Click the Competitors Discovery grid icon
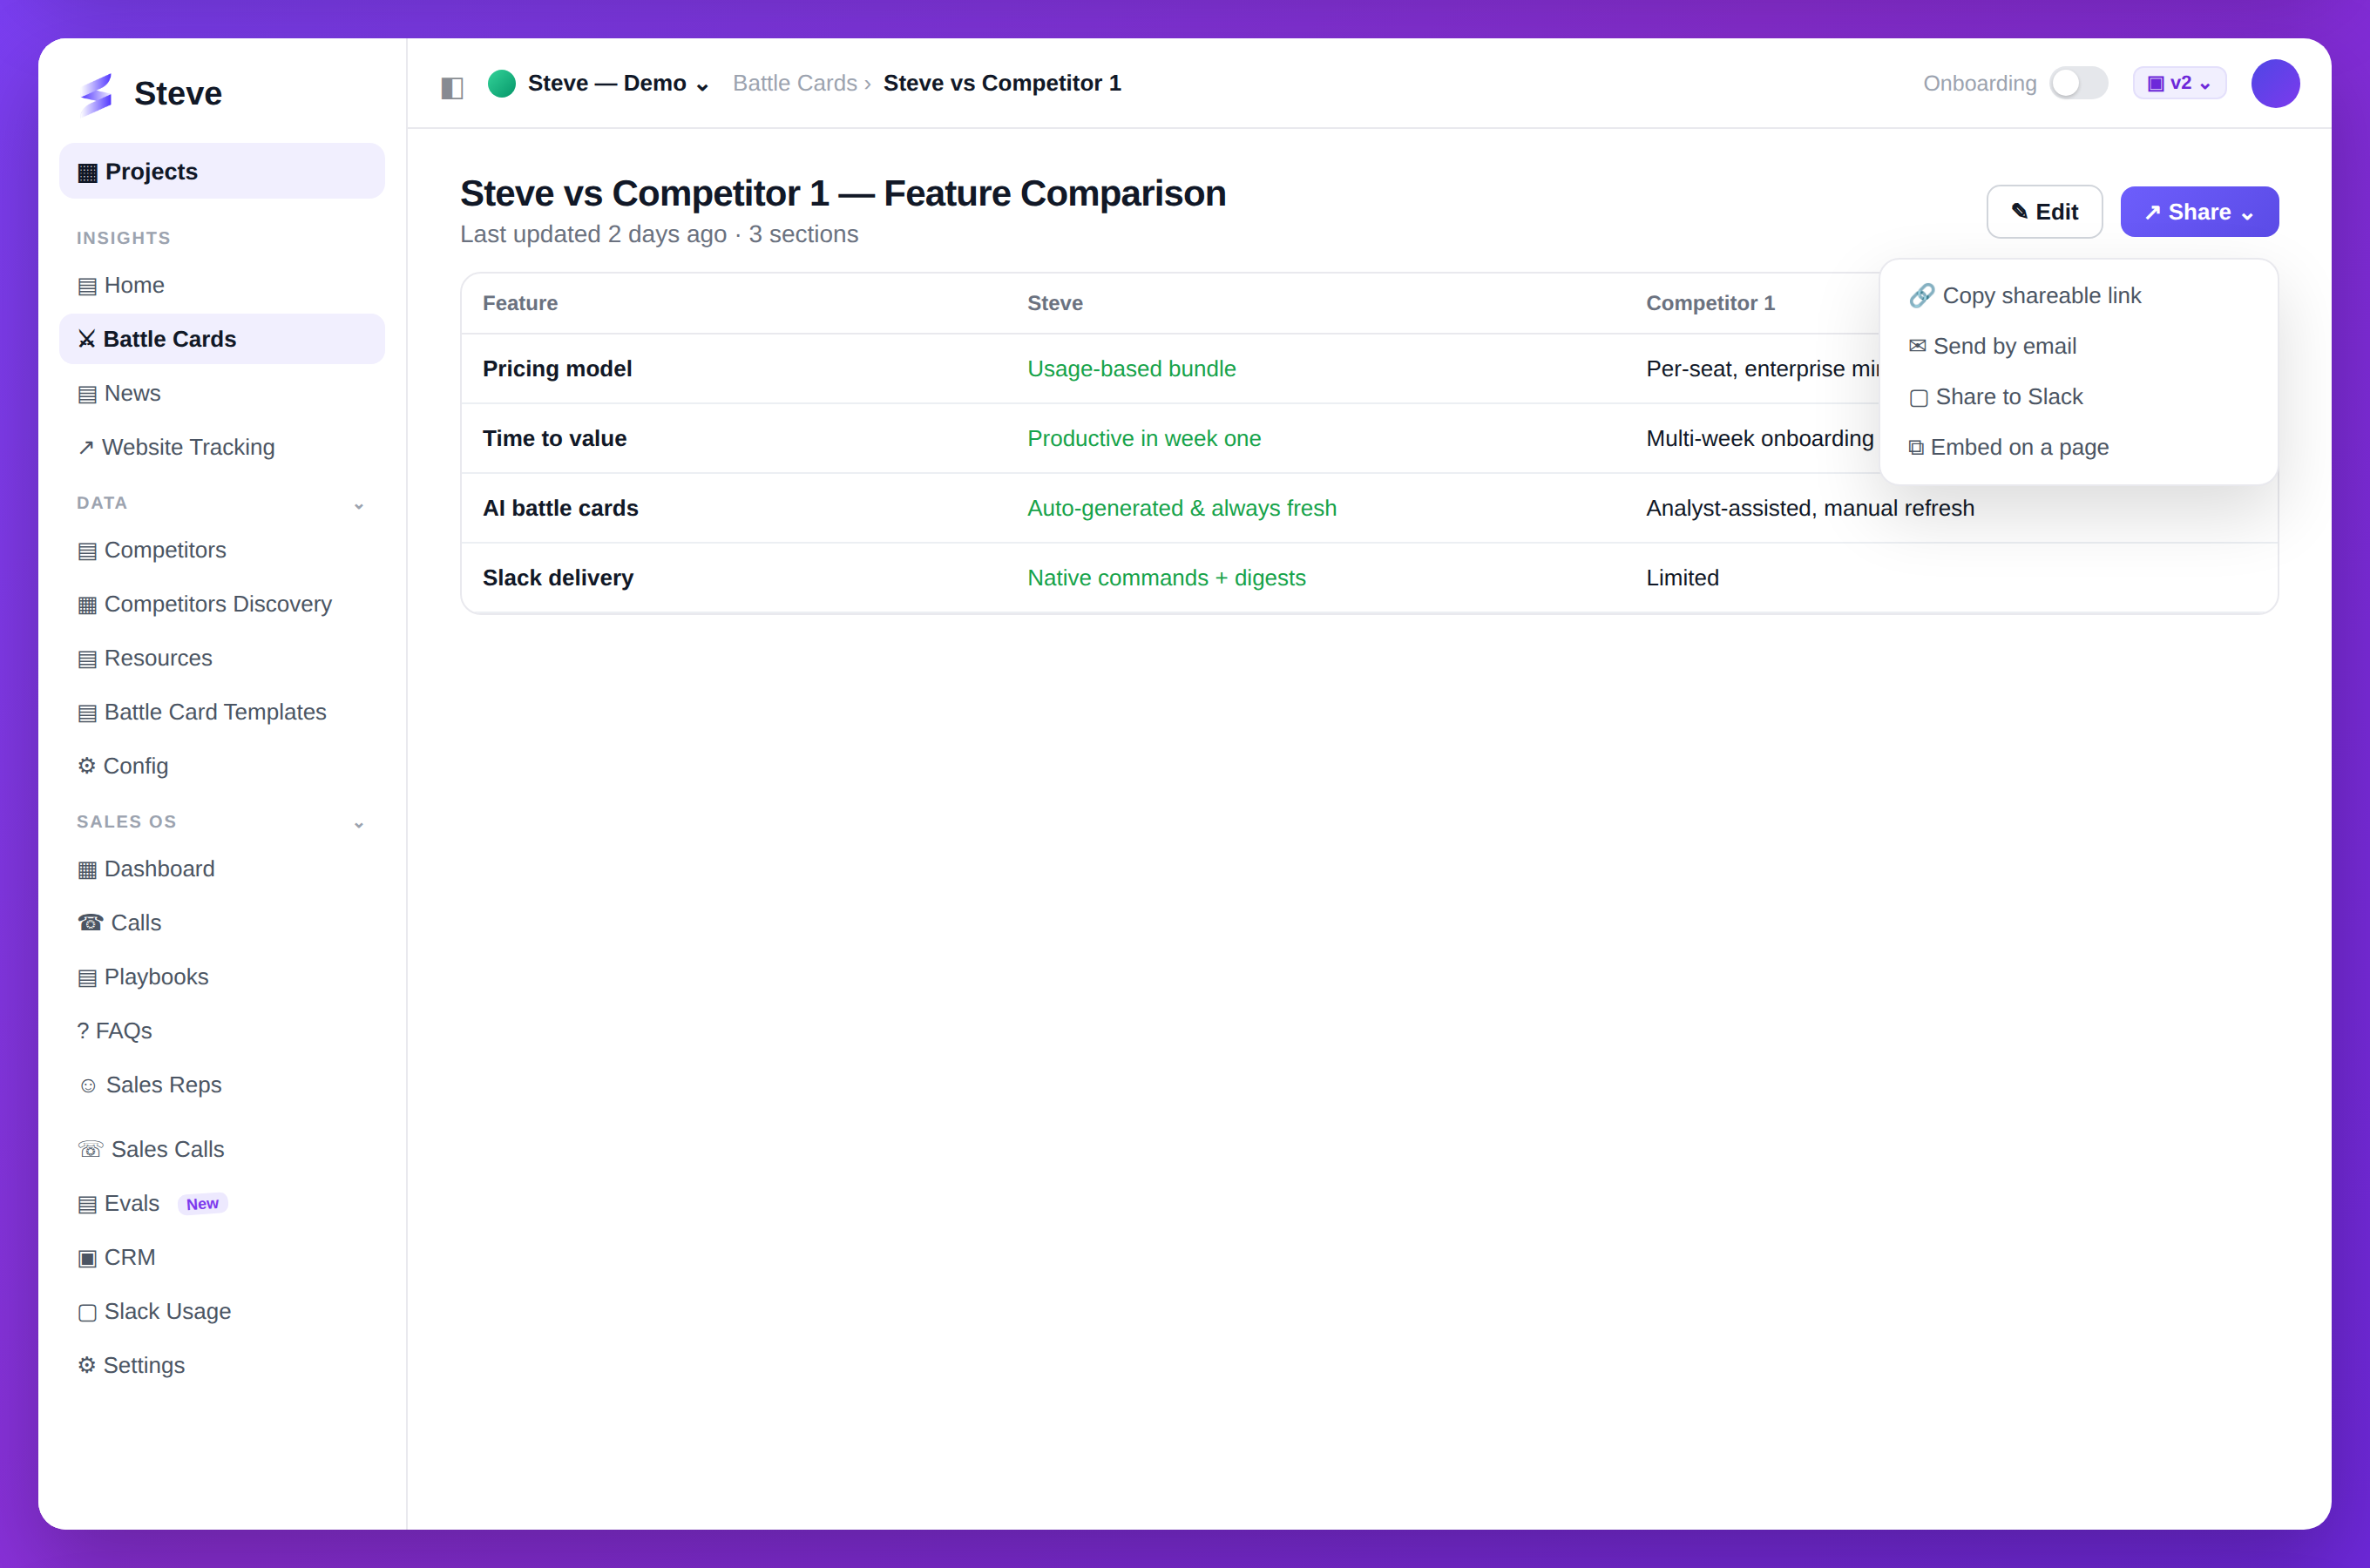Image resolution: width=2370 pixels, height=1568 pixels. 87,605
